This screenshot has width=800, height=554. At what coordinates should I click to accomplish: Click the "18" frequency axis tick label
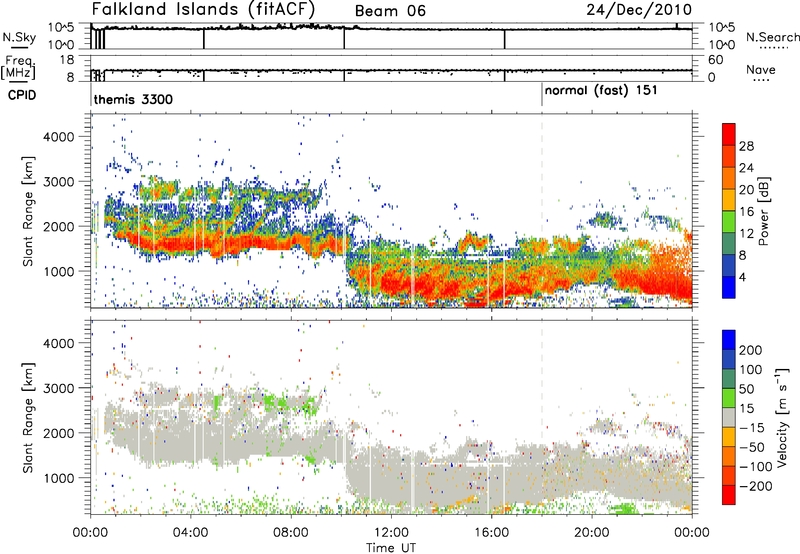pos(66,60)
